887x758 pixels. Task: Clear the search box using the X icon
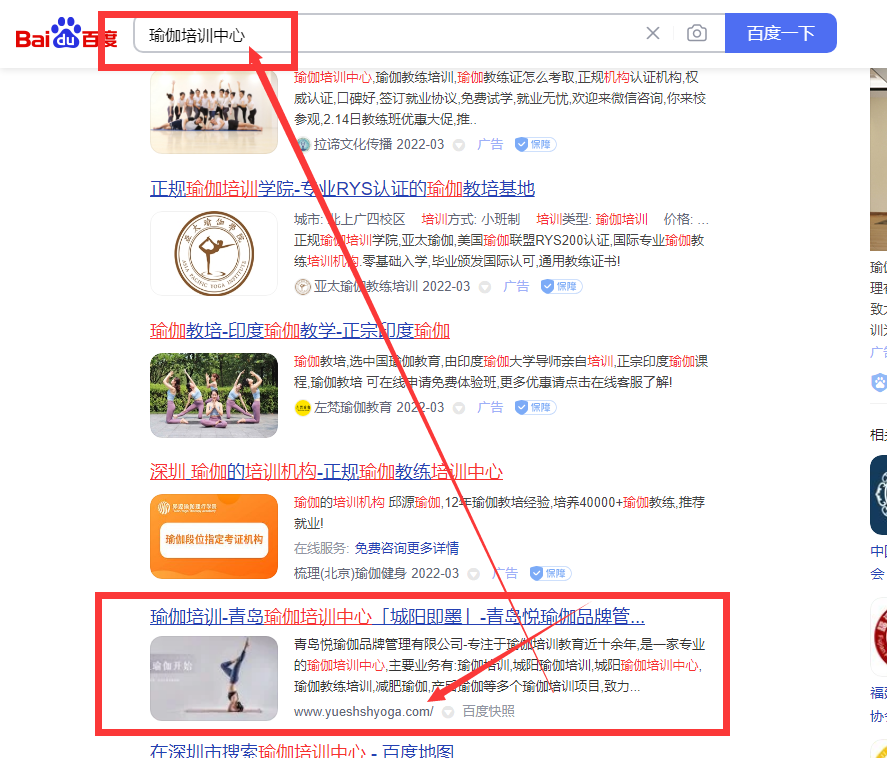point(653,33)
